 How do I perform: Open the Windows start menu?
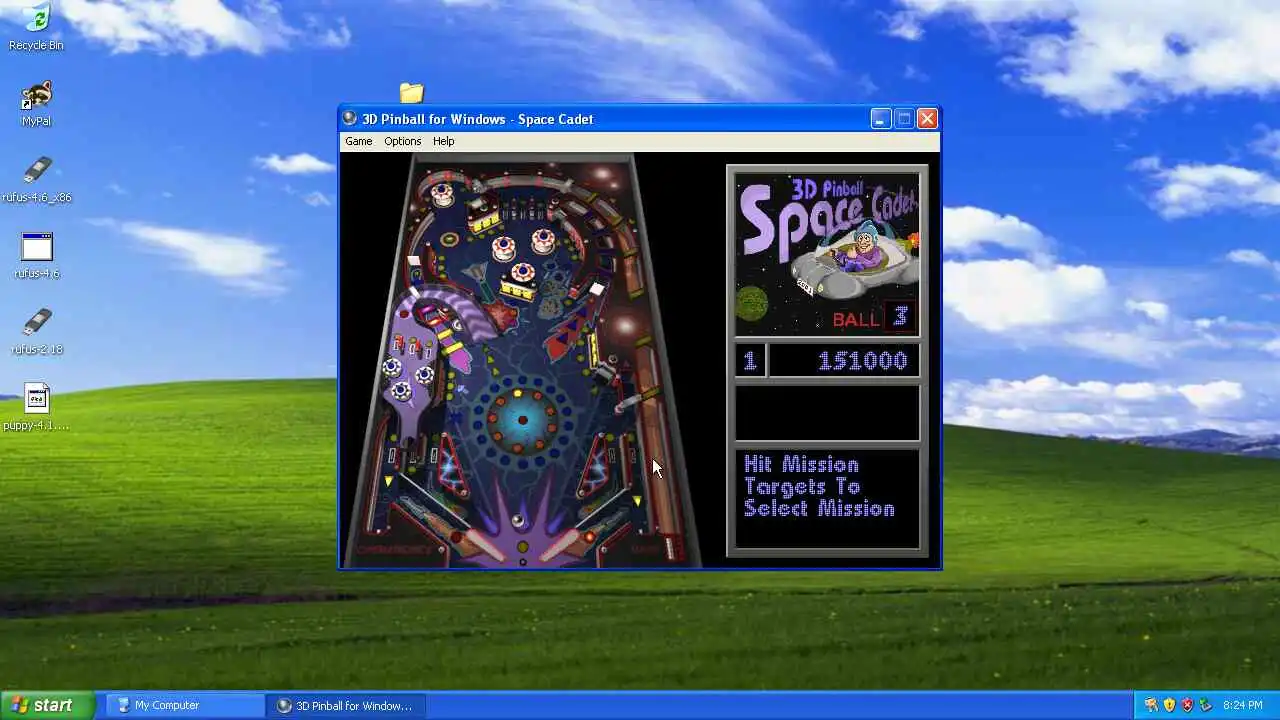point(47,705)
